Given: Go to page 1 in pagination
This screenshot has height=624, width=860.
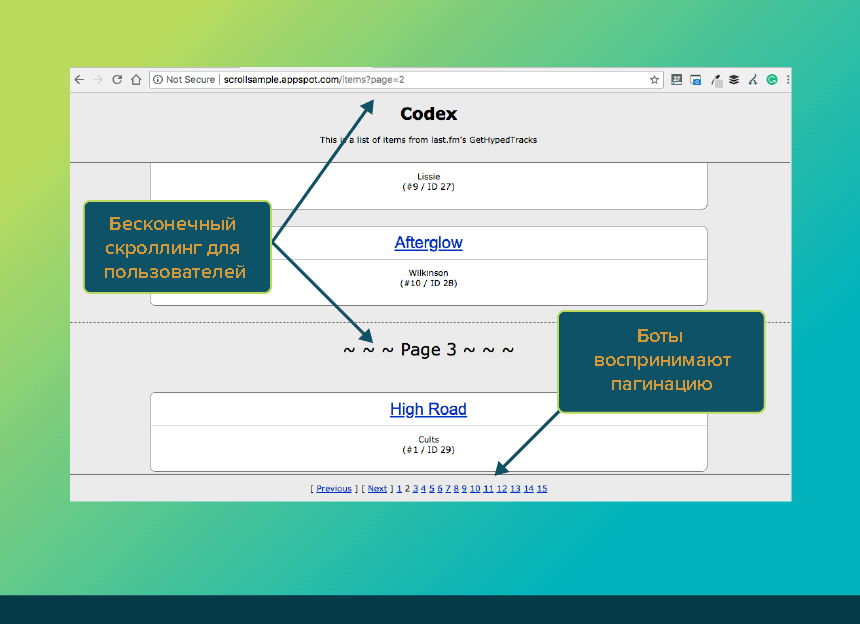Looking at the screenshot, I should (399, 489).
